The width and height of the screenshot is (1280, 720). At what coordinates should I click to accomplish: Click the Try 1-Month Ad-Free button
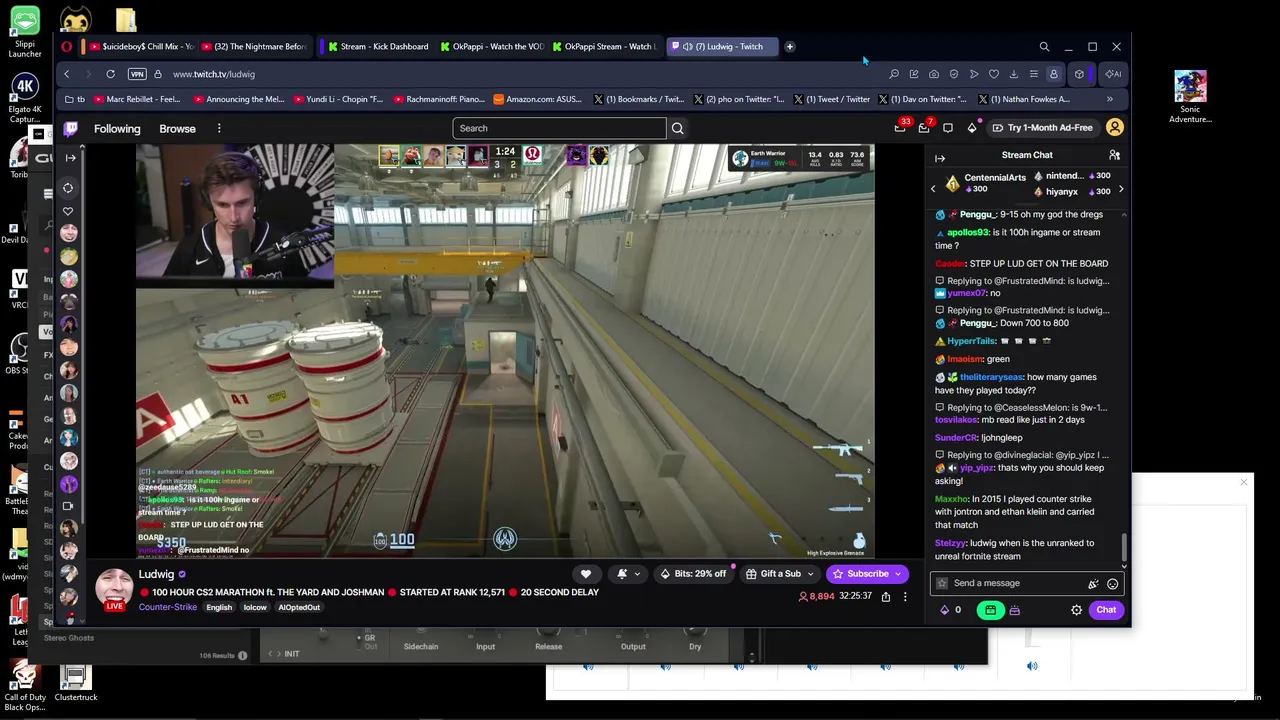point(1042,128)
